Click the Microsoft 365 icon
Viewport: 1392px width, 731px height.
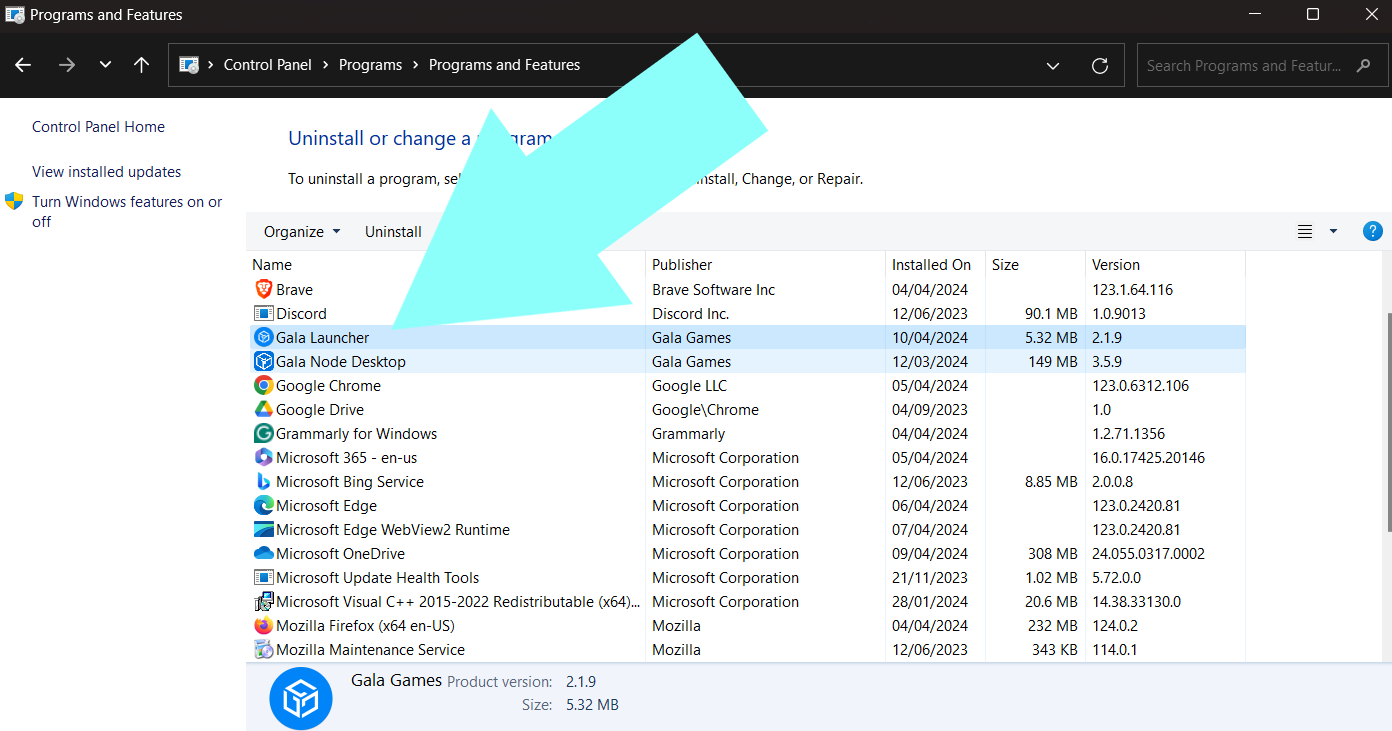[263, 457]
